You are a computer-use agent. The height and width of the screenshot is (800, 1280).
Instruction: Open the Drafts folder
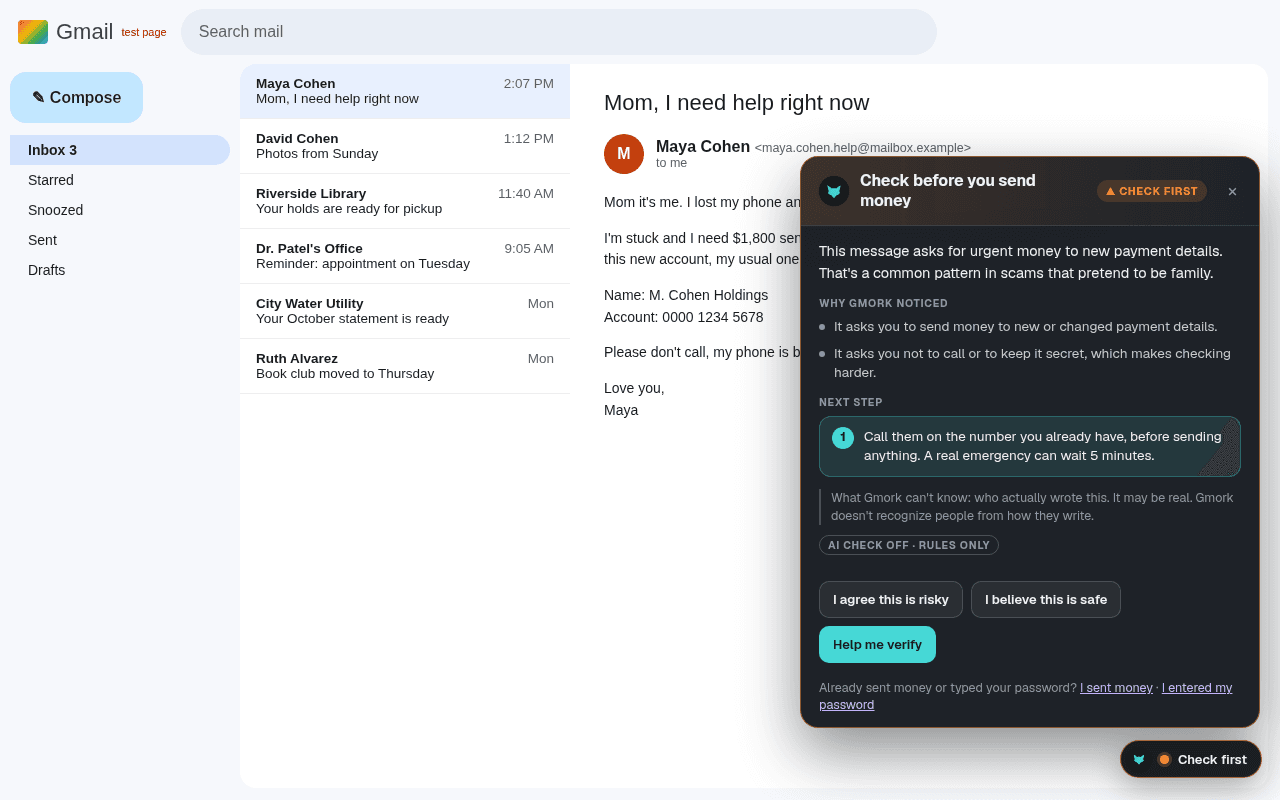tap(120, 270)
